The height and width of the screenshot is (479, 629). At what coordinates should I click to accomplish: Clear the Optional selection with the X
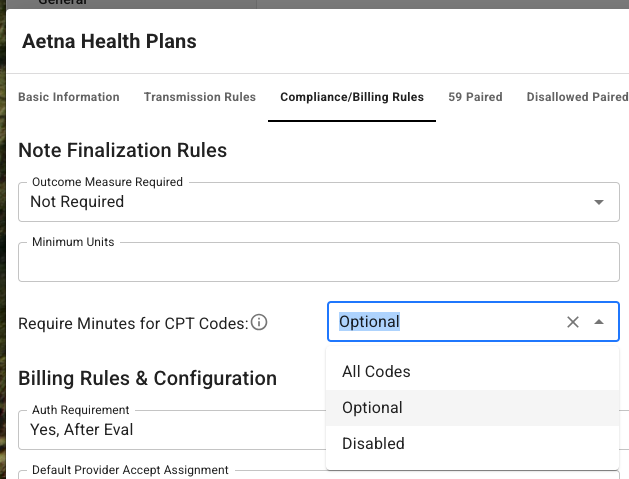point(572,322)
